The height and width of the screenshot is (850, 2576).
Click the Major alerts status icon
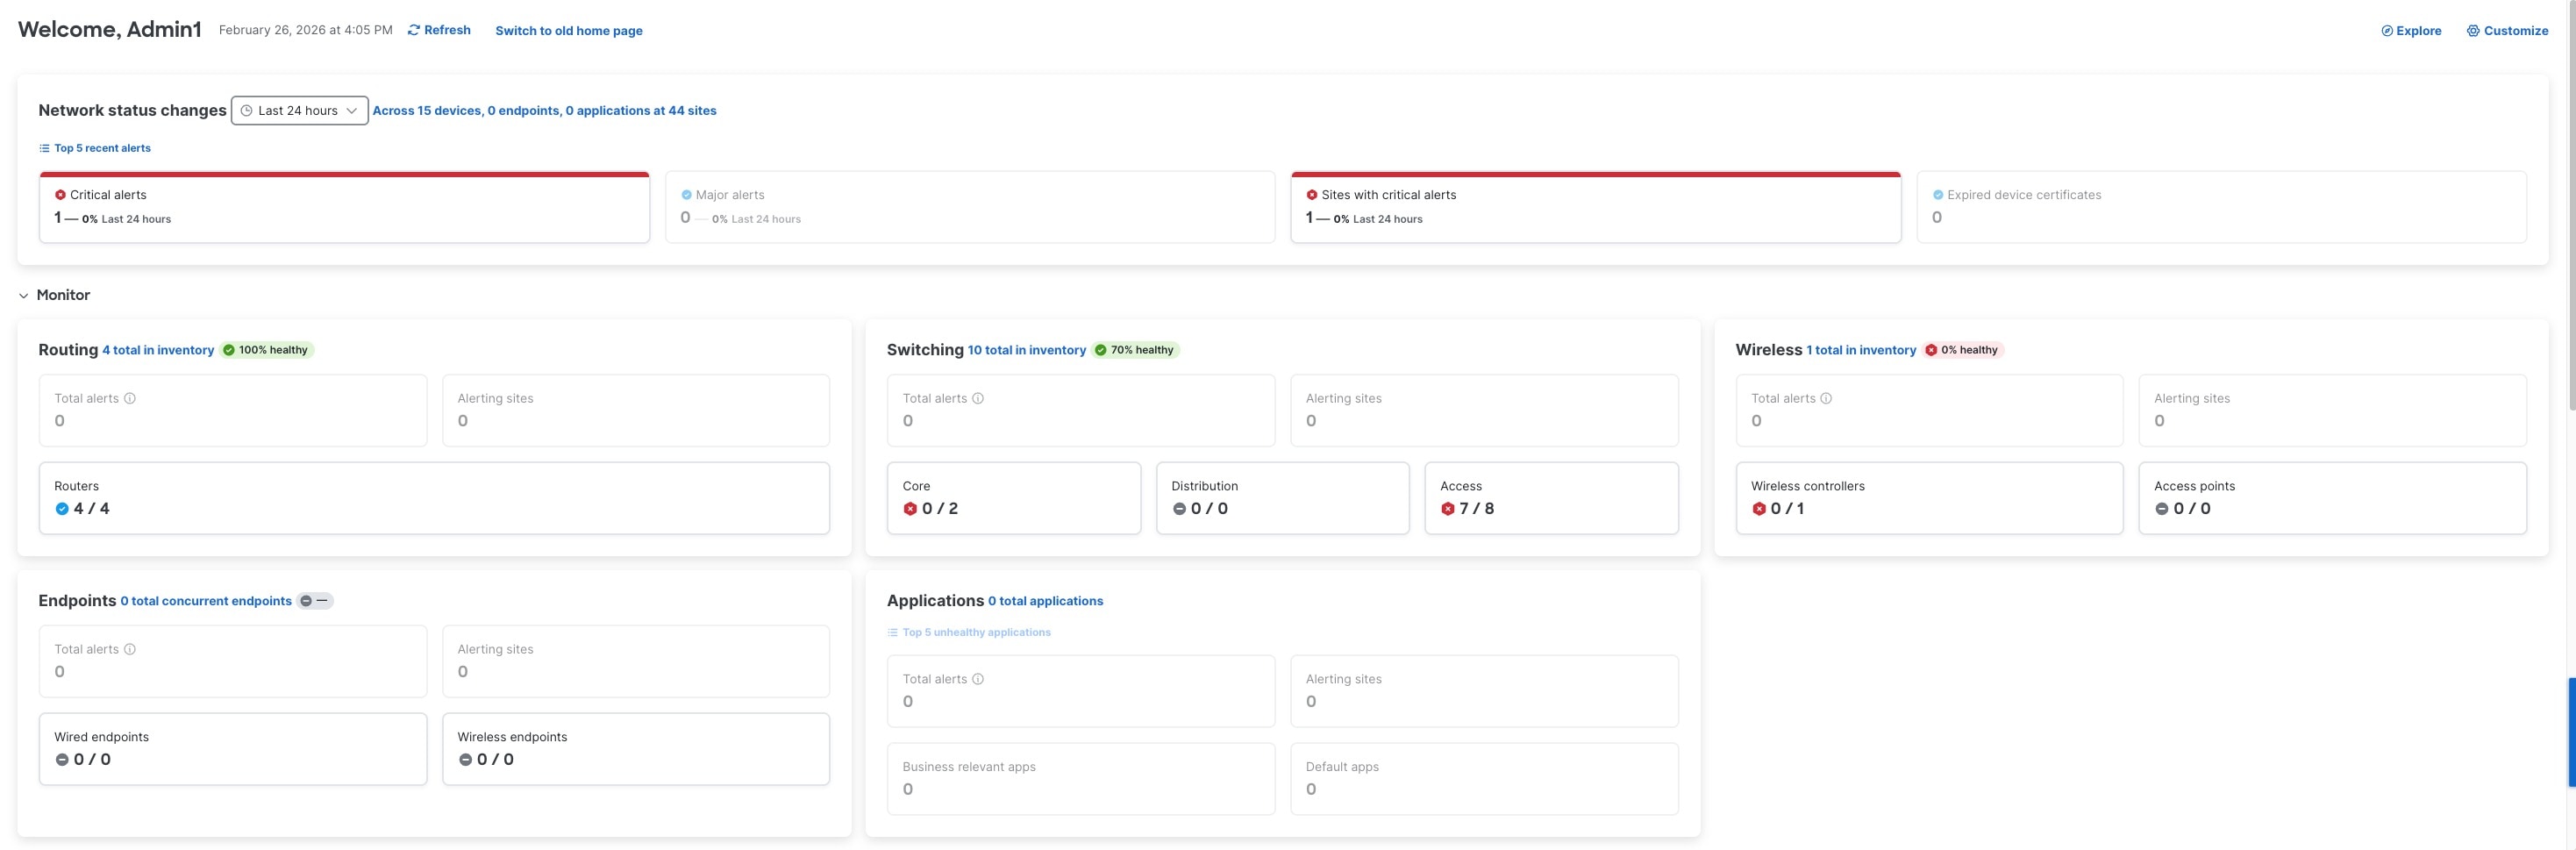686,195
